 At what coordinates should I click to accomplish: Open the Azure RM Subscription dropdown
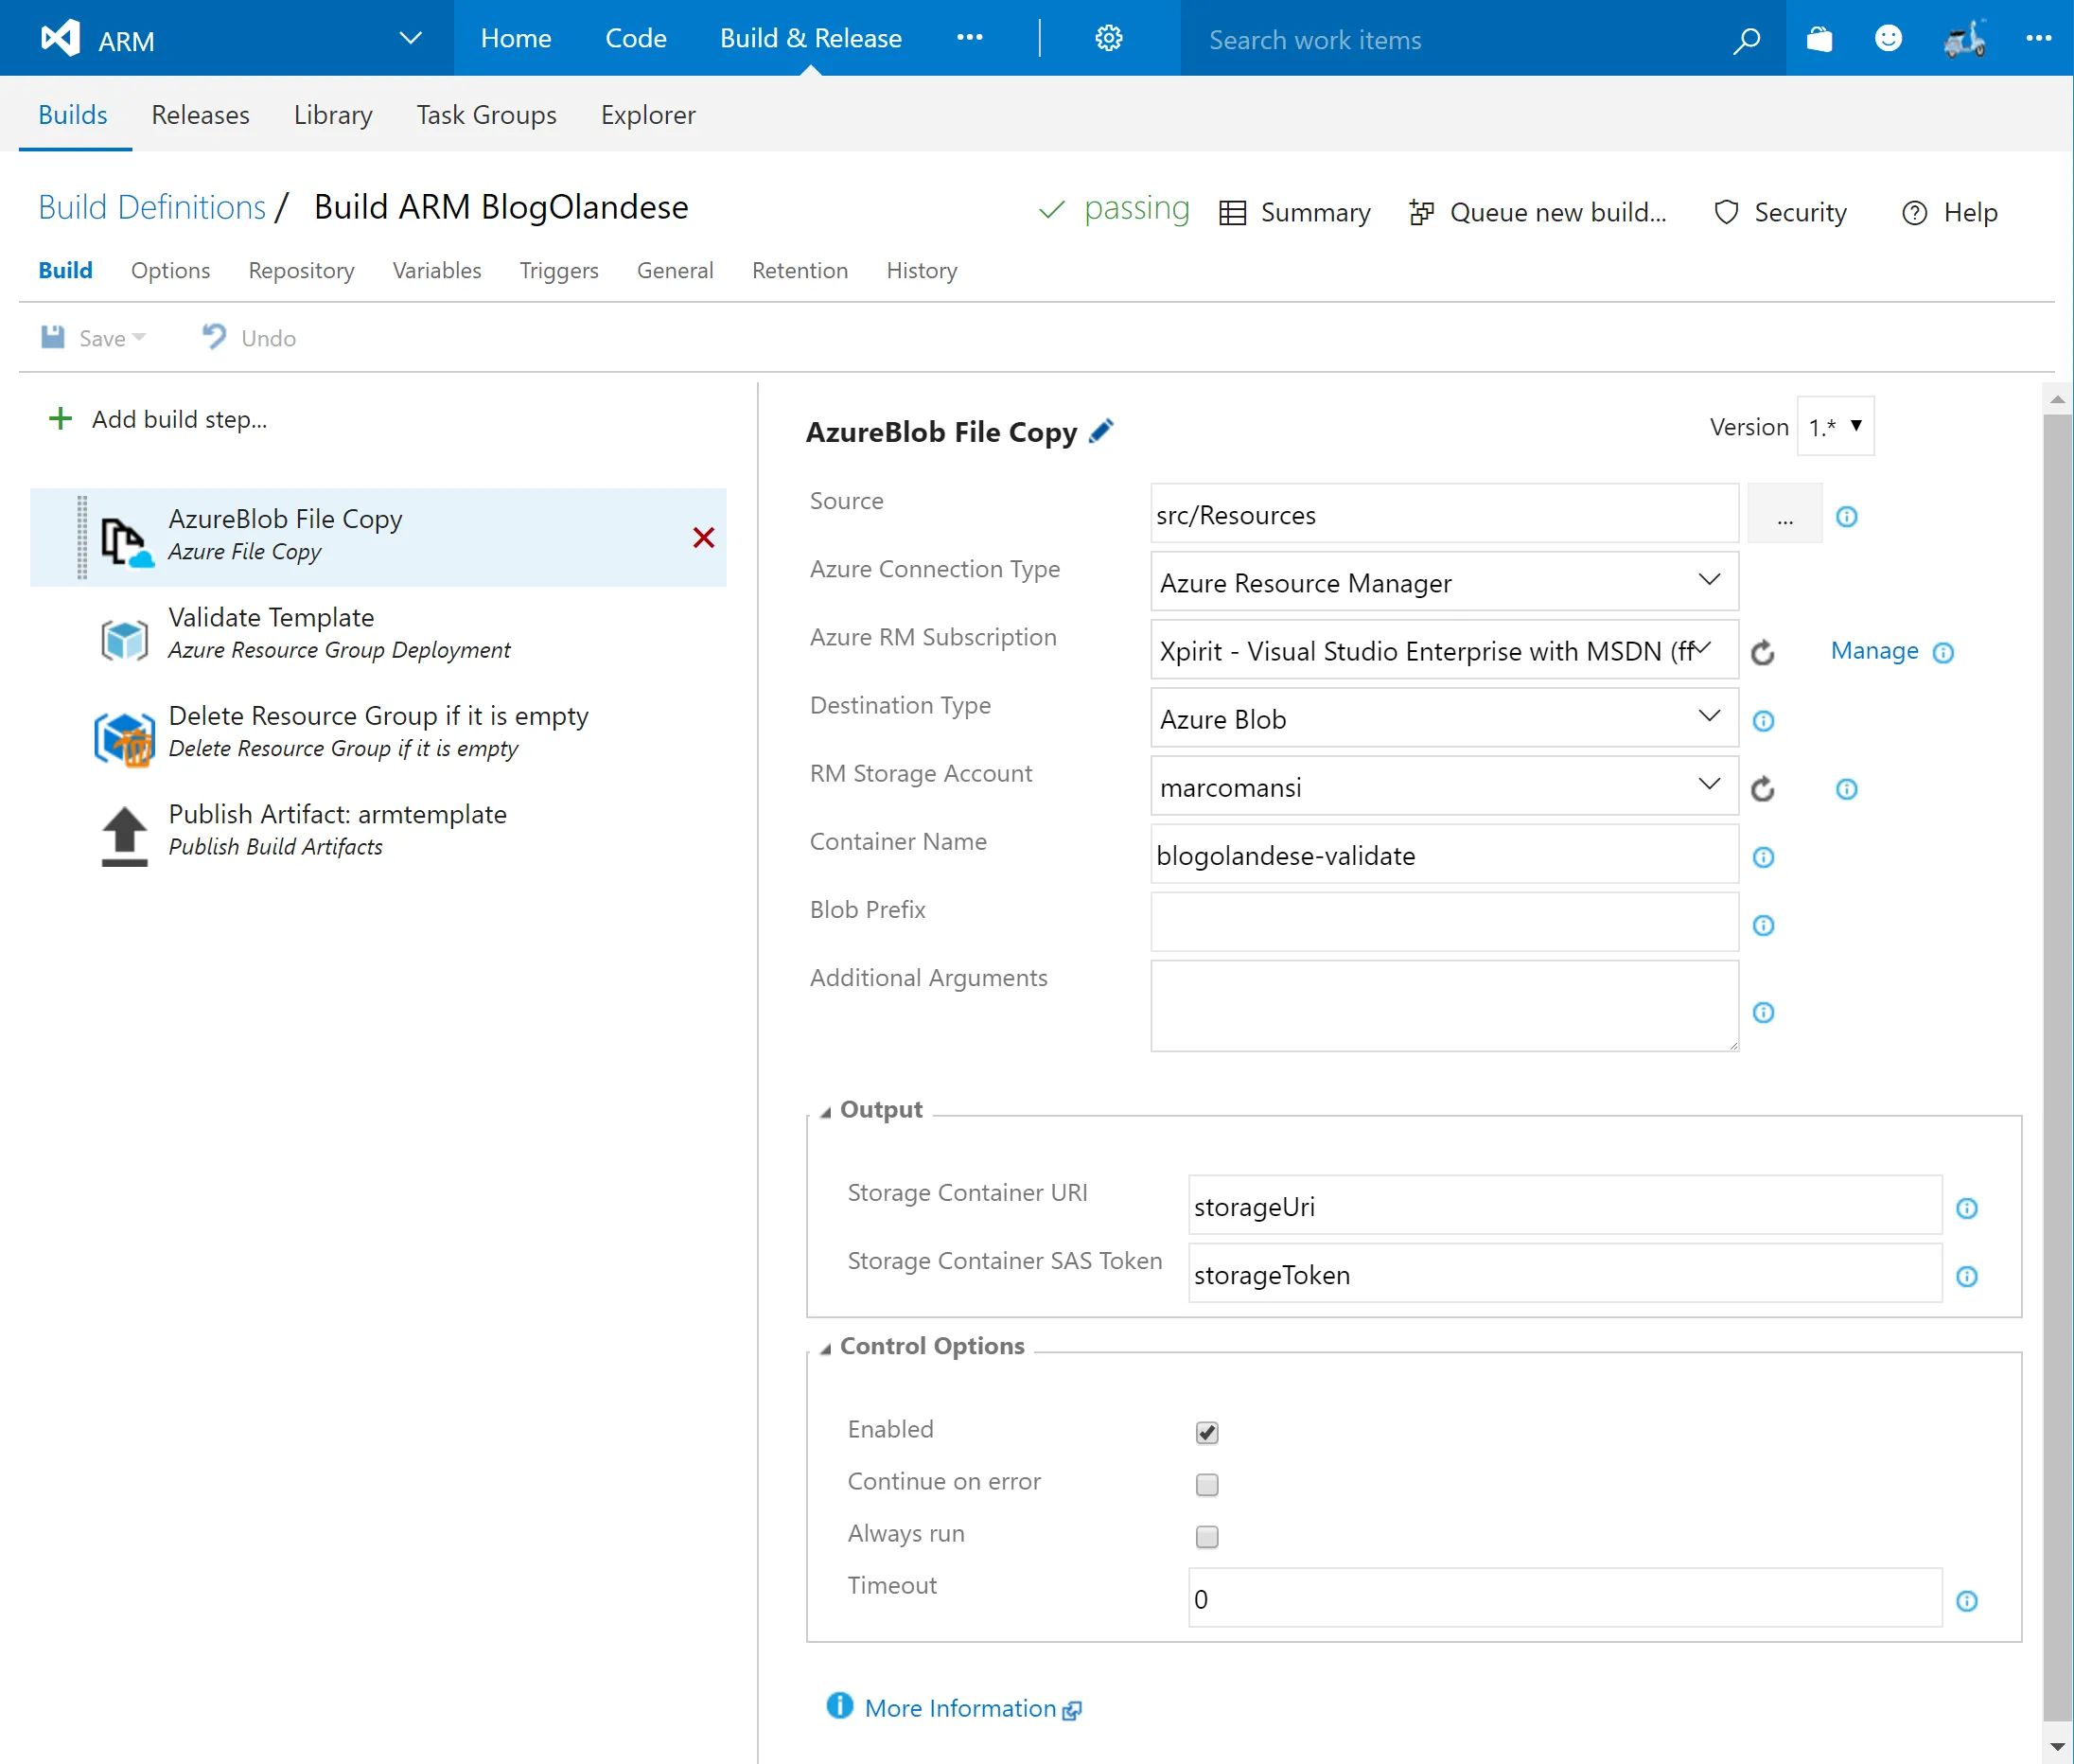coord(1443,650)
